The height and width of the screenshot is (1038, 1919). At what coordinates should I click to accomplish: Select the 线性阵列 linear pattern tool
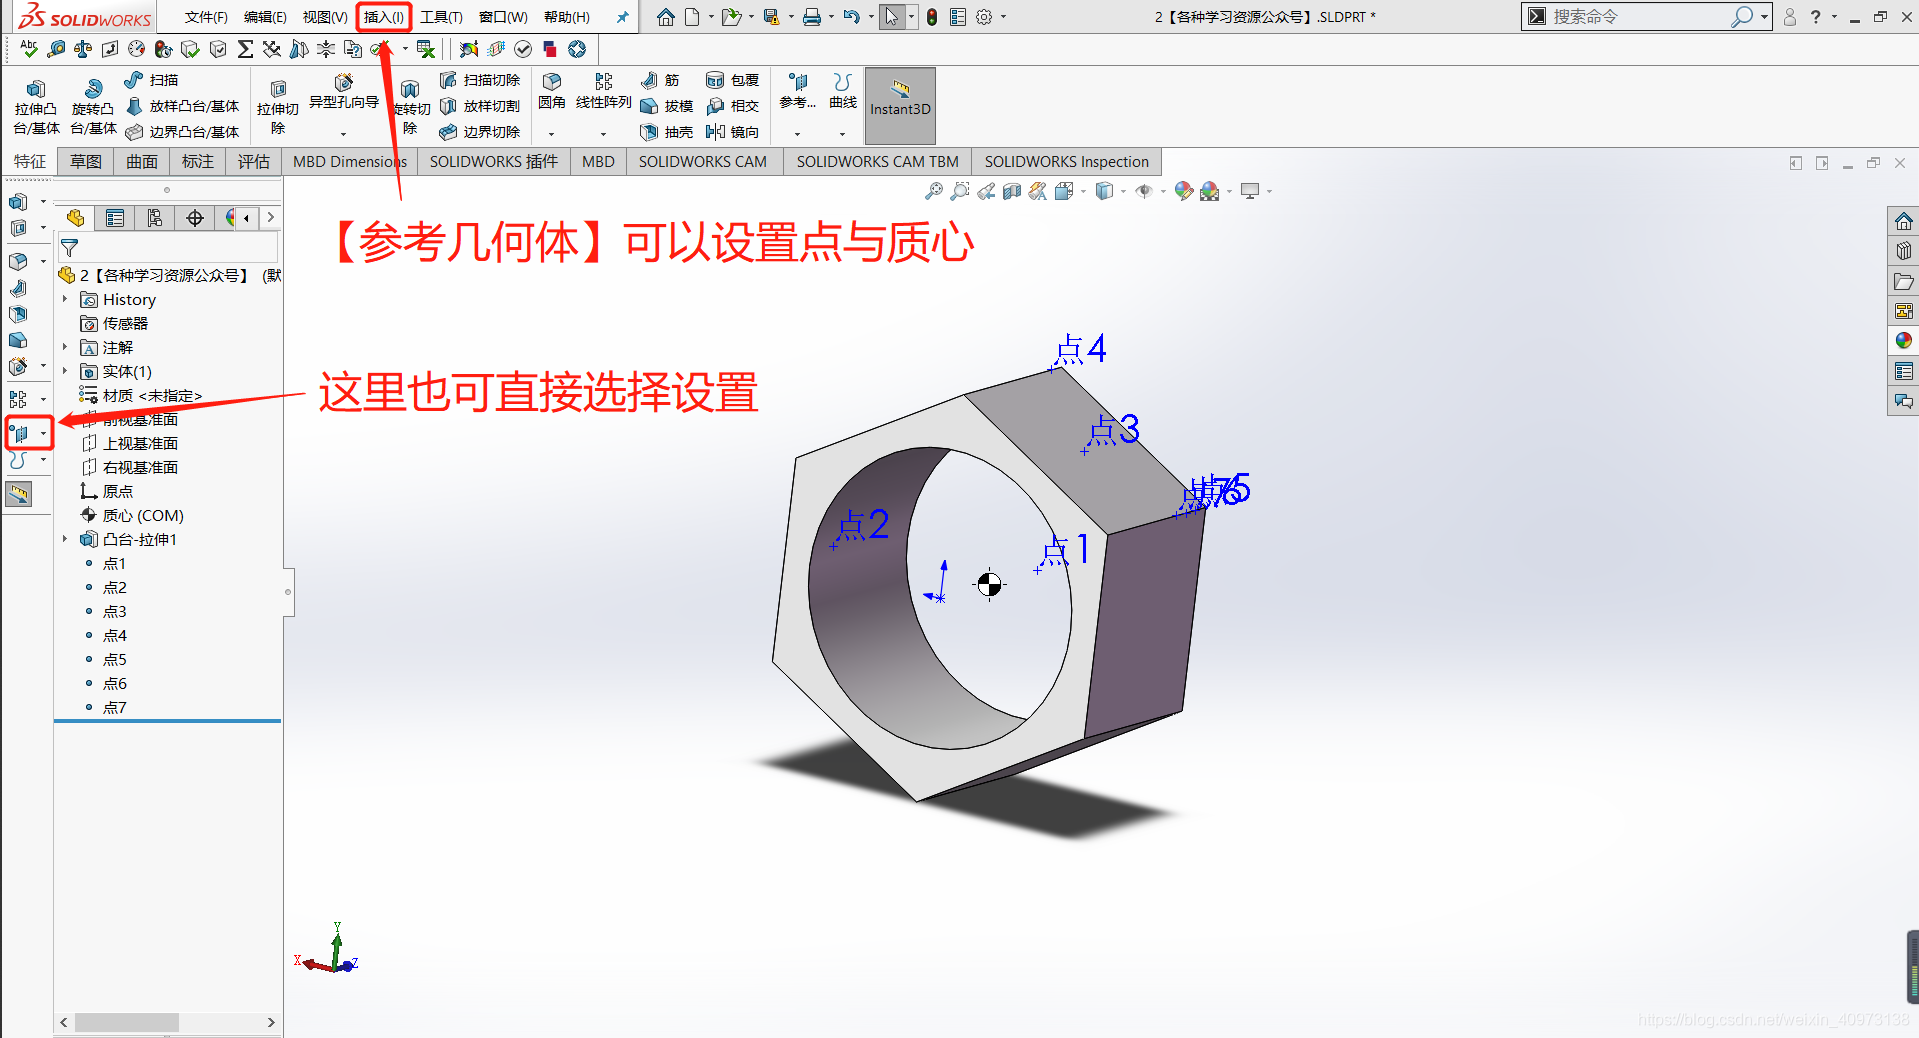click(x=603, y=91)
